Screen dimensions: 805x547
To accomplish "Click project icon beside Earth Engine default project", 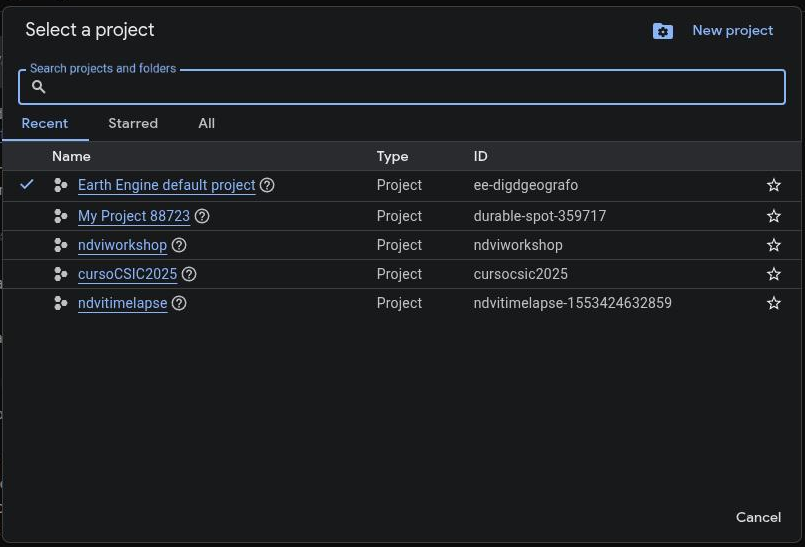I will pos(61,185).
